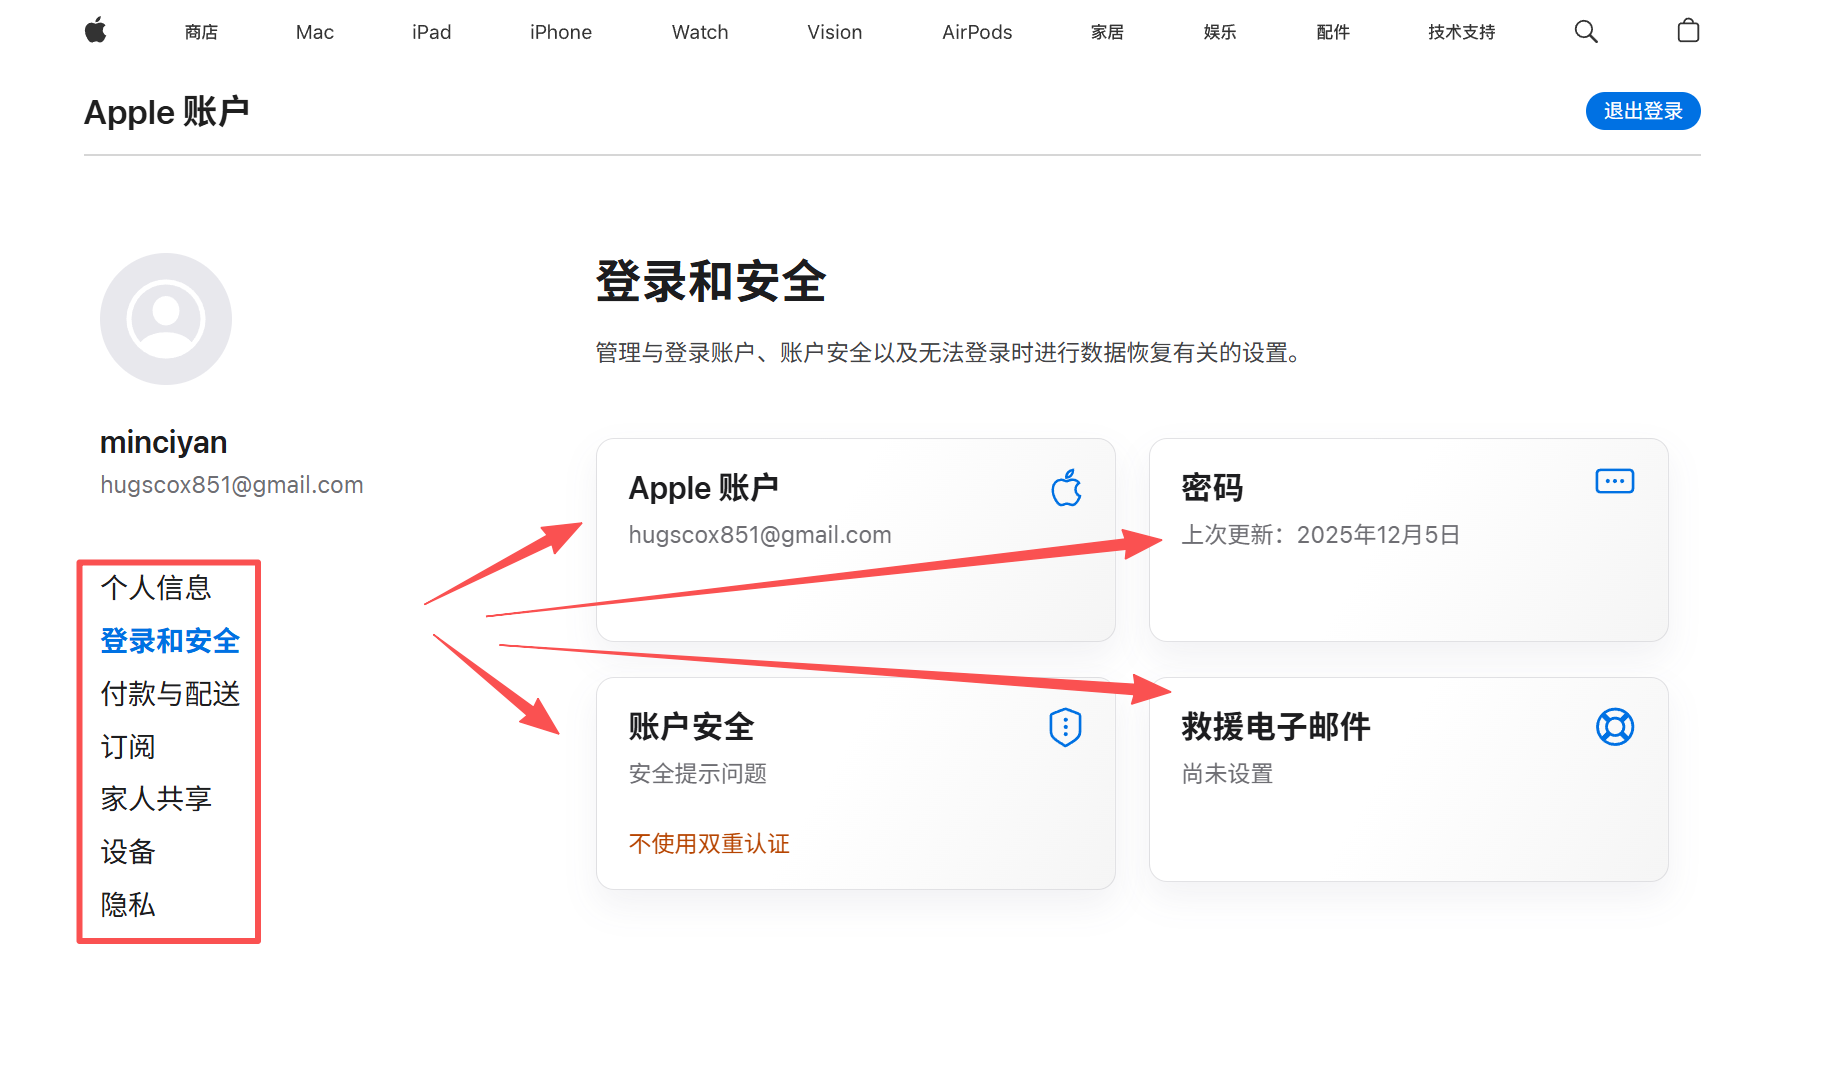The image size is (1821, 1080).
Task: Open the search magnifier icon
Action: point(1585,32)
